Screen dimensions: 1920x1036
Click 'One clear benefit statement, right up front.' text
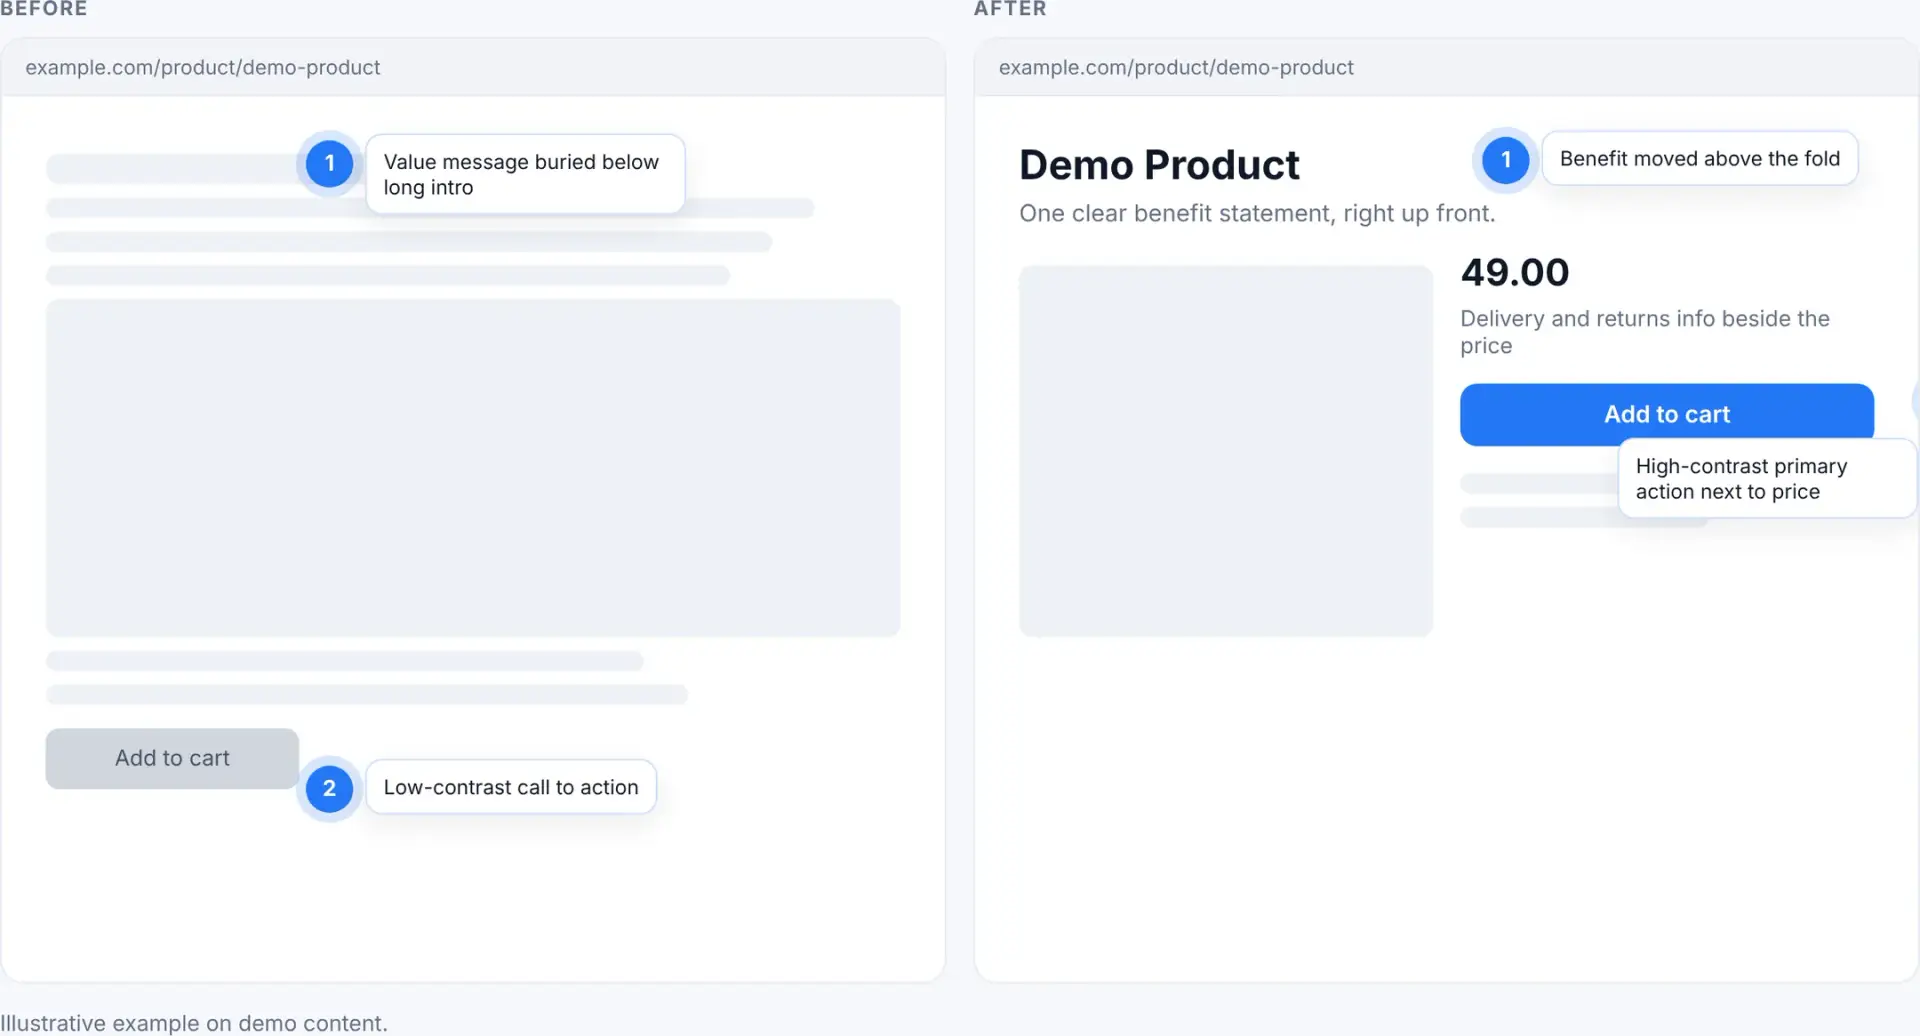click(x=1257, y=213)
